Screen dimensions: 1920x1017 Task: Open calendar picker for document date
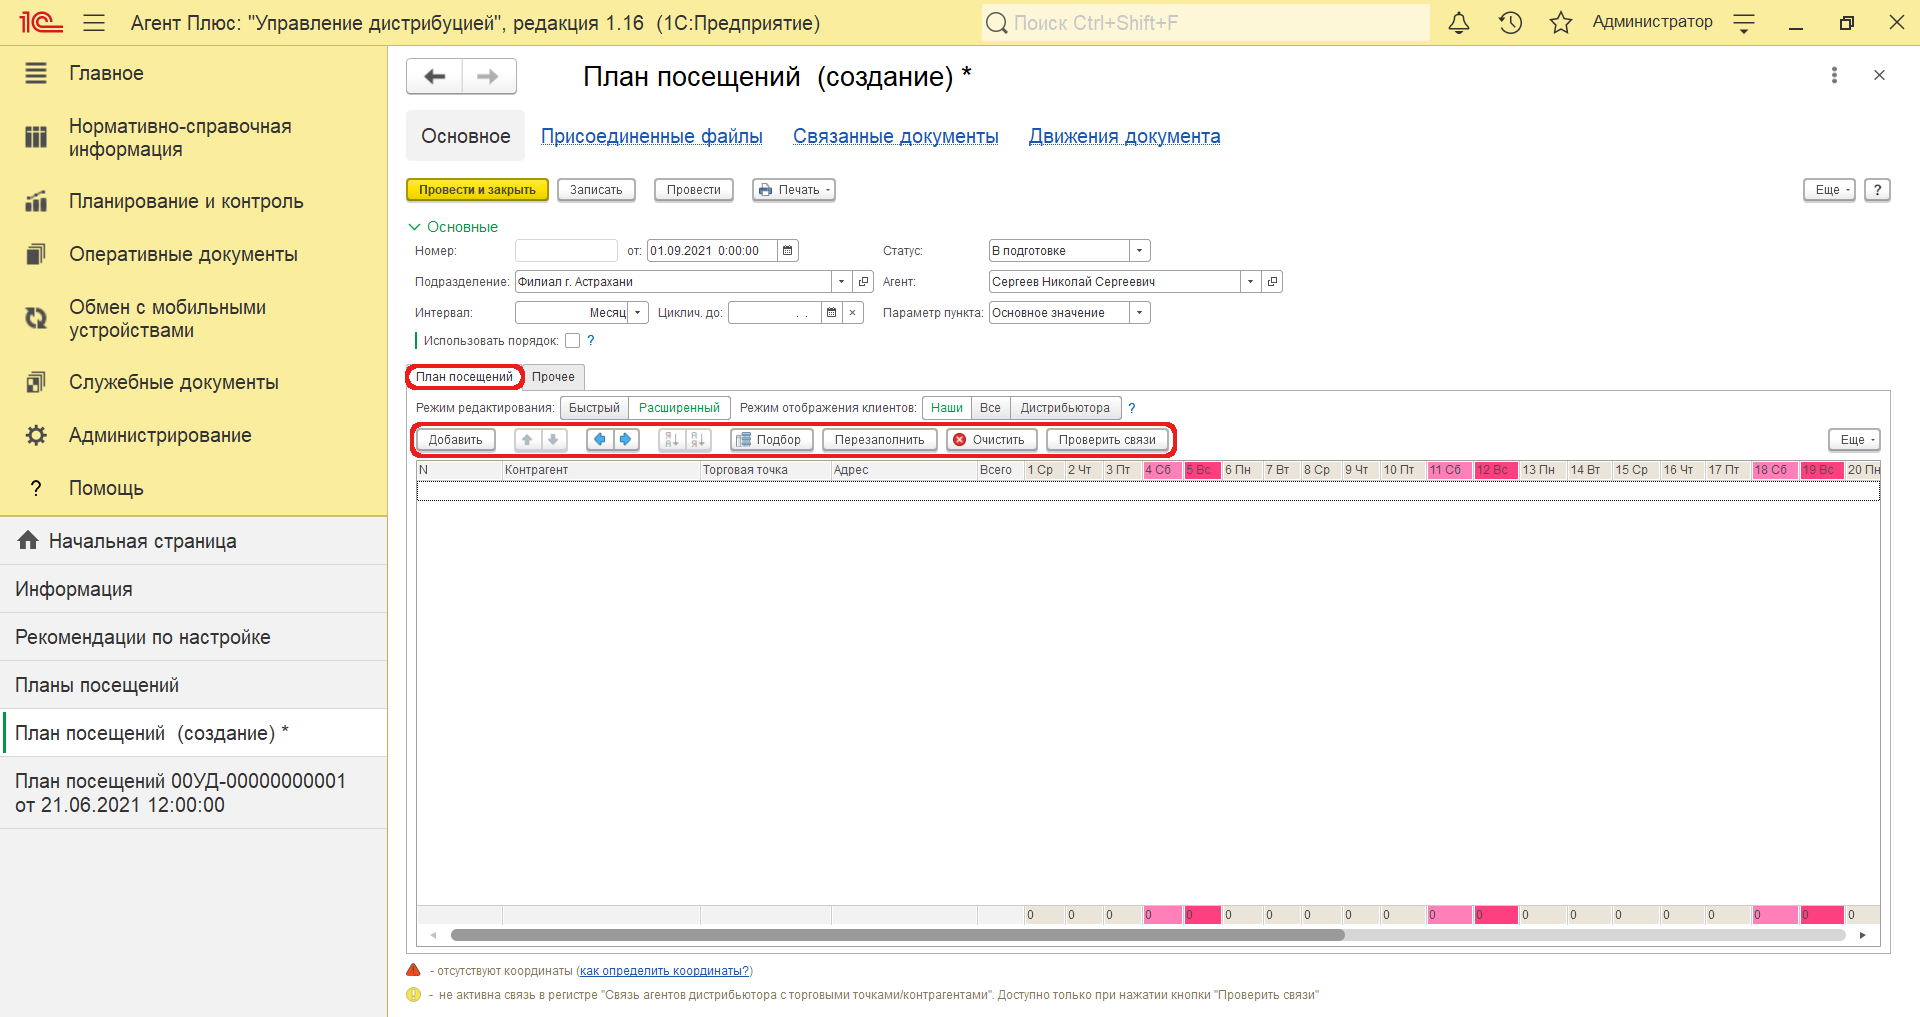(x=788, y=251)
